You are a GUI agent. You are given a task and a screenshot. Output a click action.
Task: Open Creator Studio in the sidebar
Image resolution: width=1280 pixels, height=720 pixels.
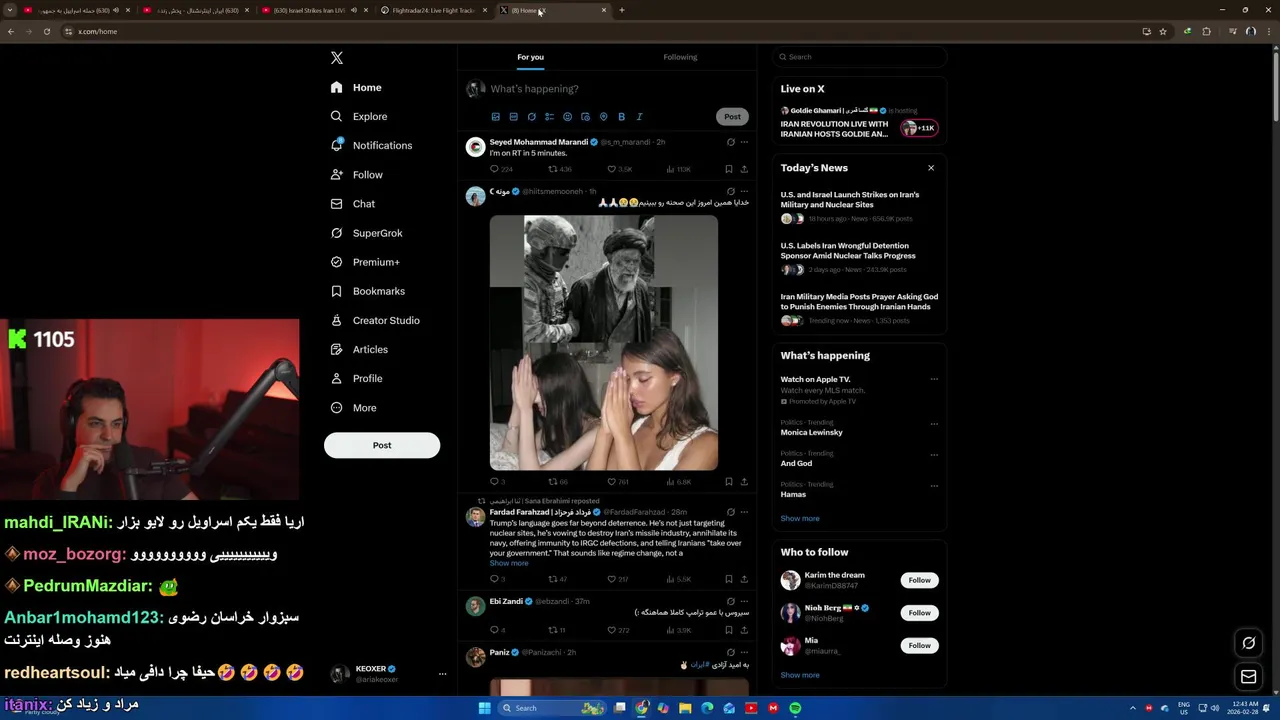pos(375,320)
